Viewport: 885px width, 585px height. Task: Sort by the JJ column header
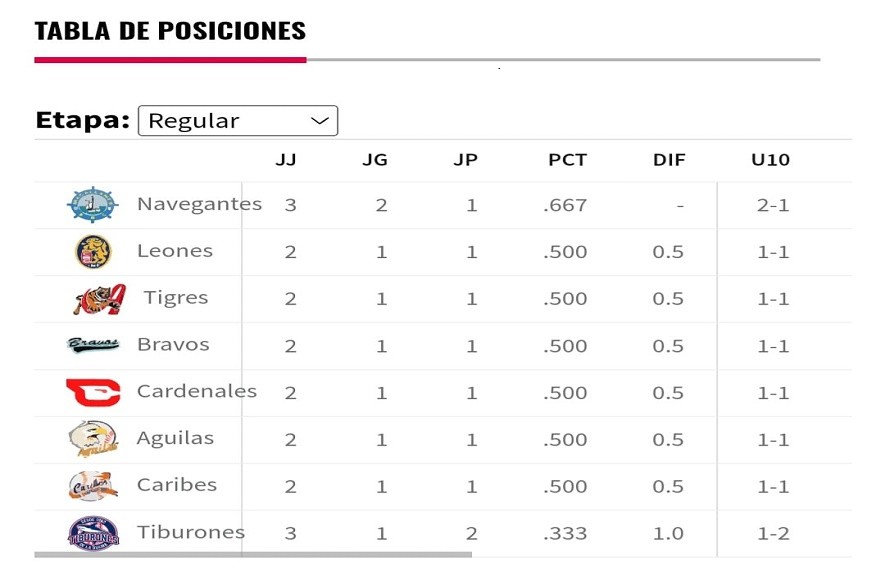(x=283, y=159)
